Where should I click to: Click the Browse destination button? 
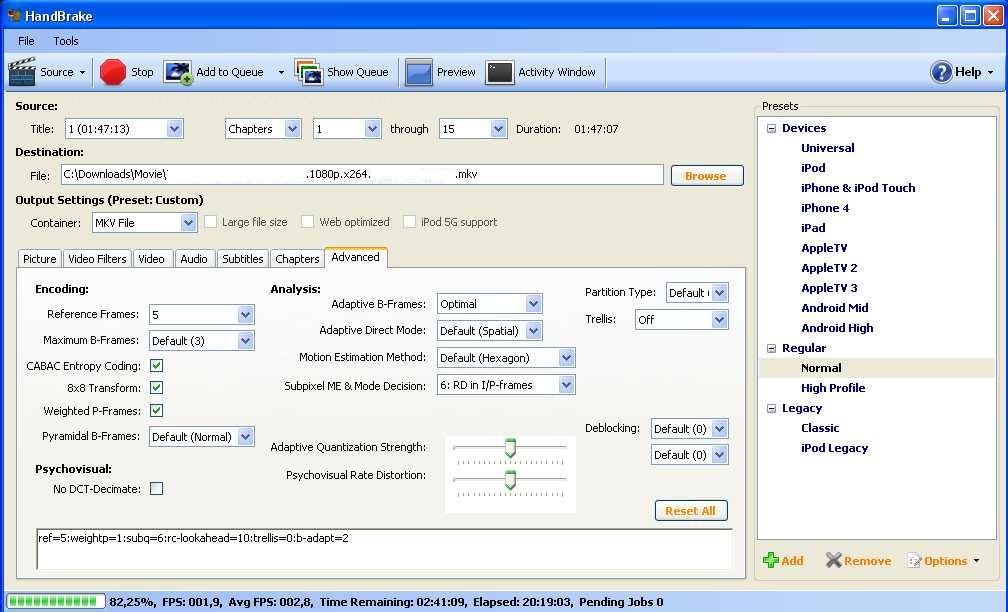tap(706, 176)
